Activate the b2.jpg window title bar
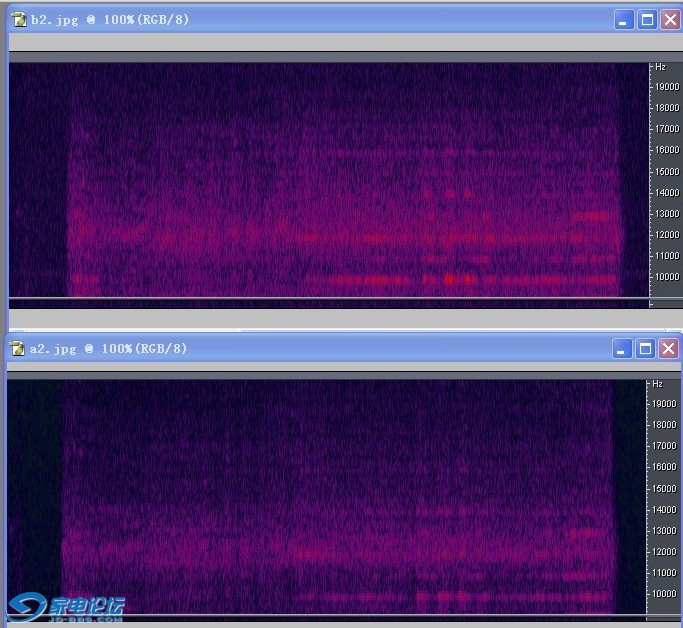Image resolution: width=683 pixels, height=628 pixels. (350, 20)
